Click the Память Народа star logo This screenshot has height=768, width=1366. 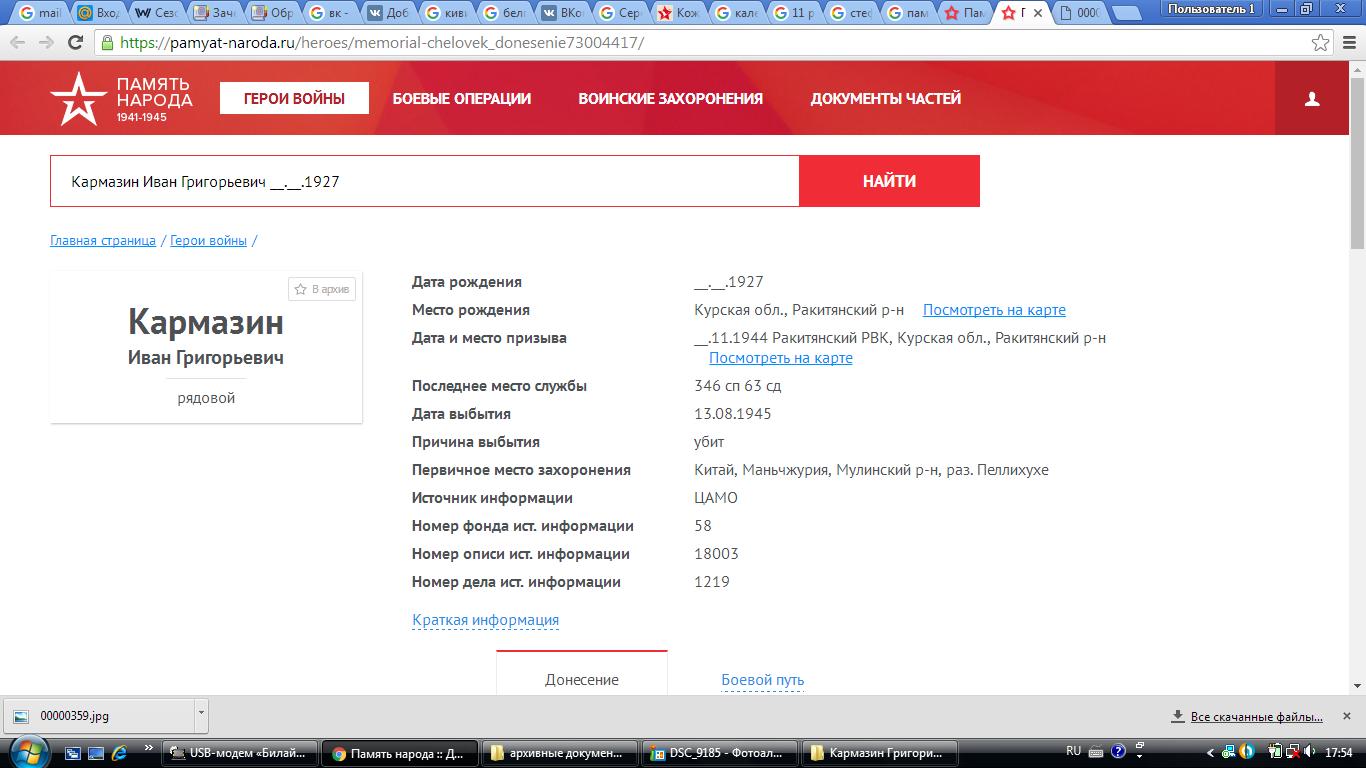coord(78,99)
